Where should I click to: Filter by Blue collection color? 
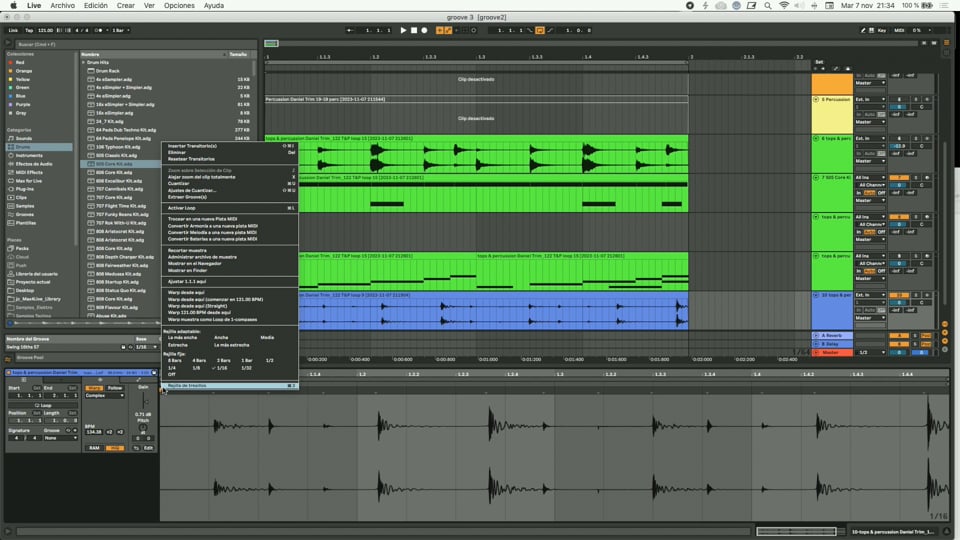[x=18, y=96]
